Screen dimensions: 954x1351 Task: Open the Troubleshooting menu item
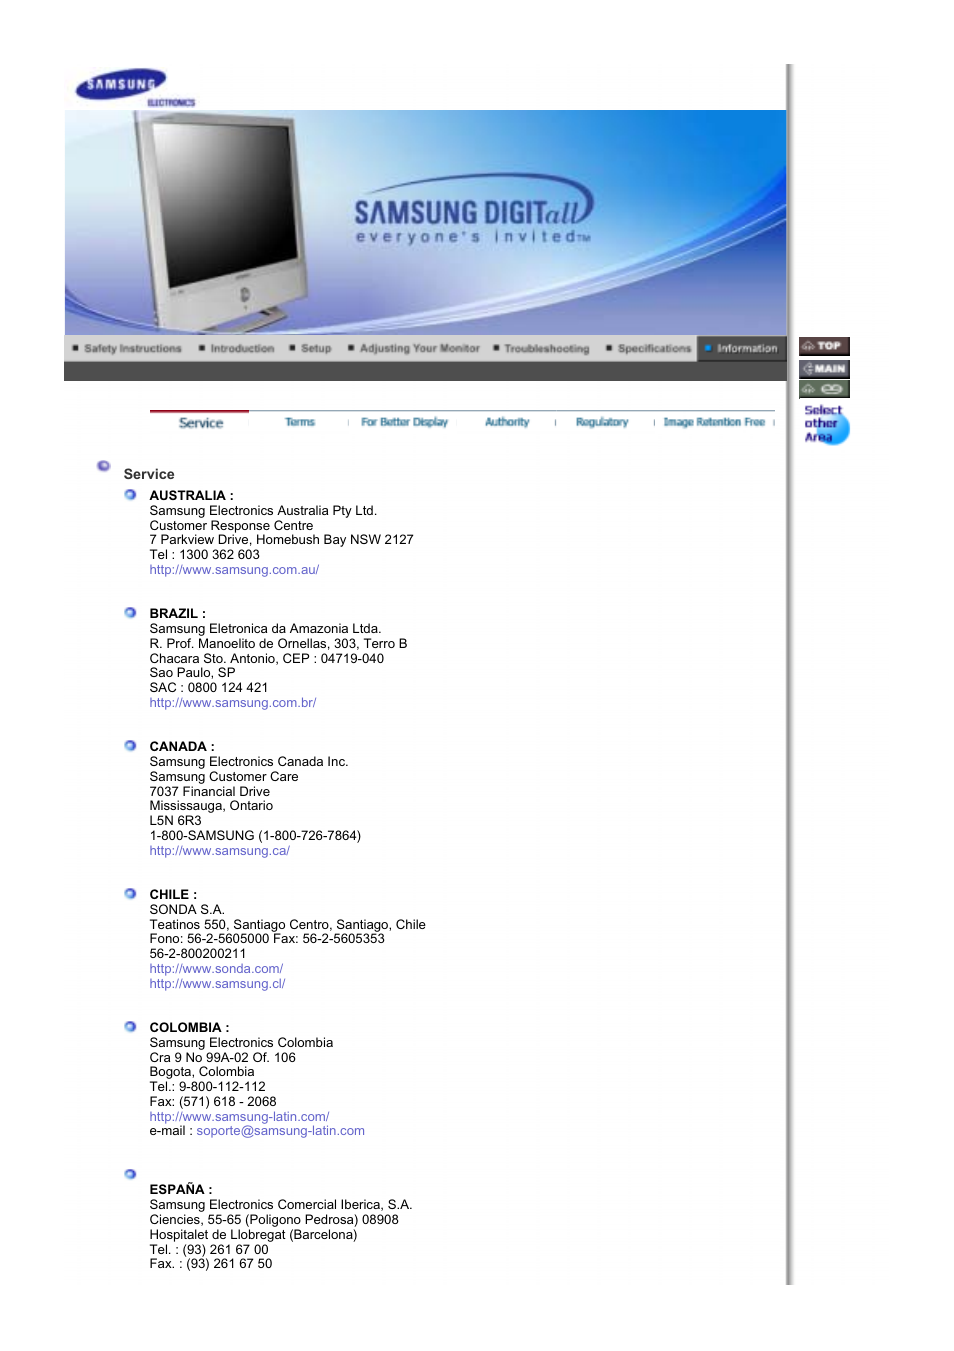point(541,348)
